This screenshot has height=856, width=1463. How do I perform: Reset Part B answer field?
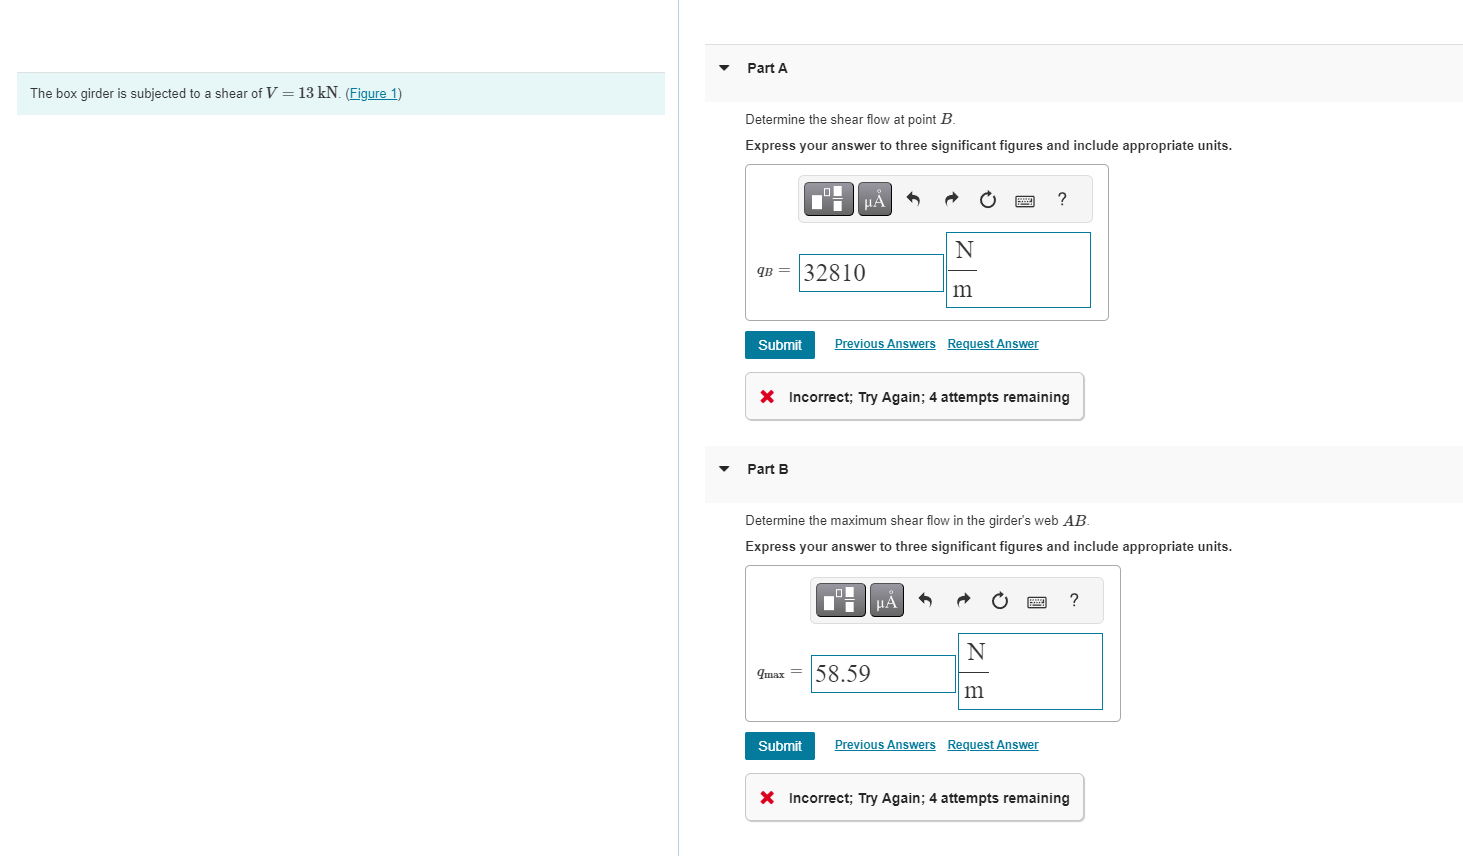tap(1000, 600)
